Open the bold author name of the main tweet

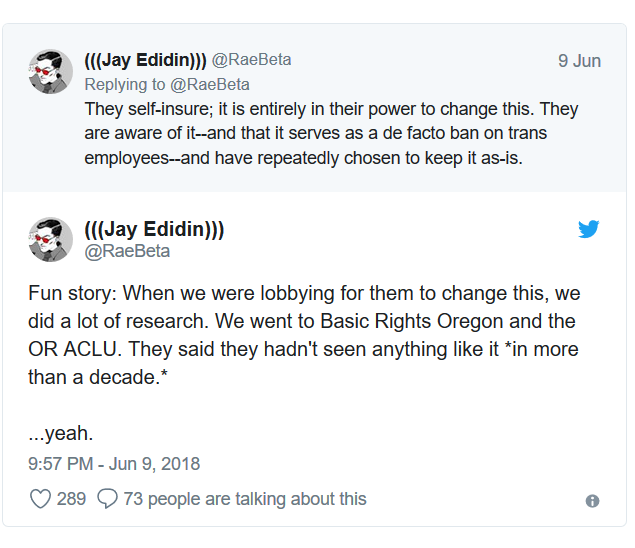(154, 229)
